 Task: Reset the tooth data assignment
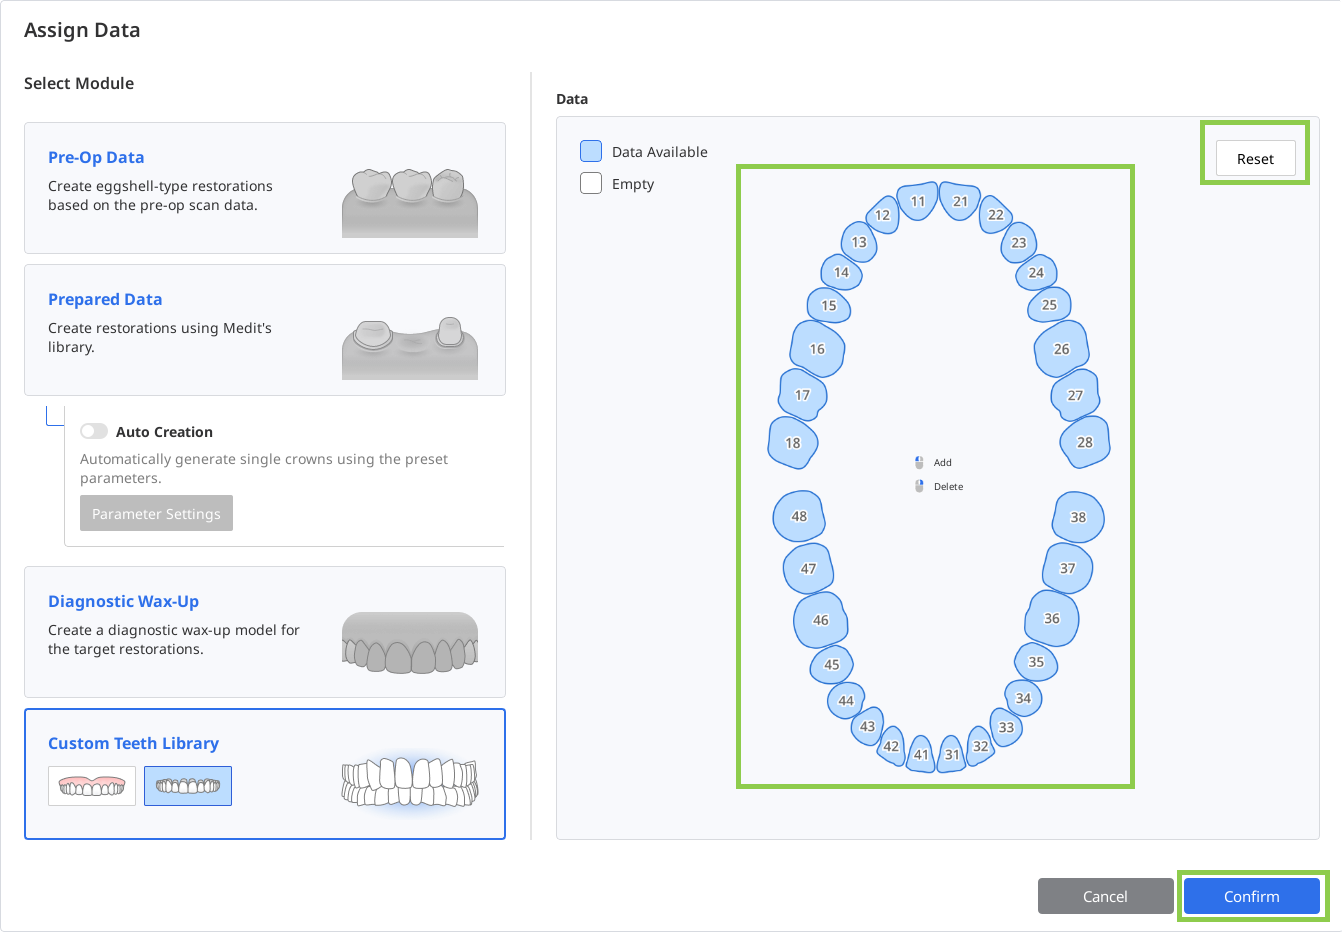pyautogui.click(x=1255, y=159)
